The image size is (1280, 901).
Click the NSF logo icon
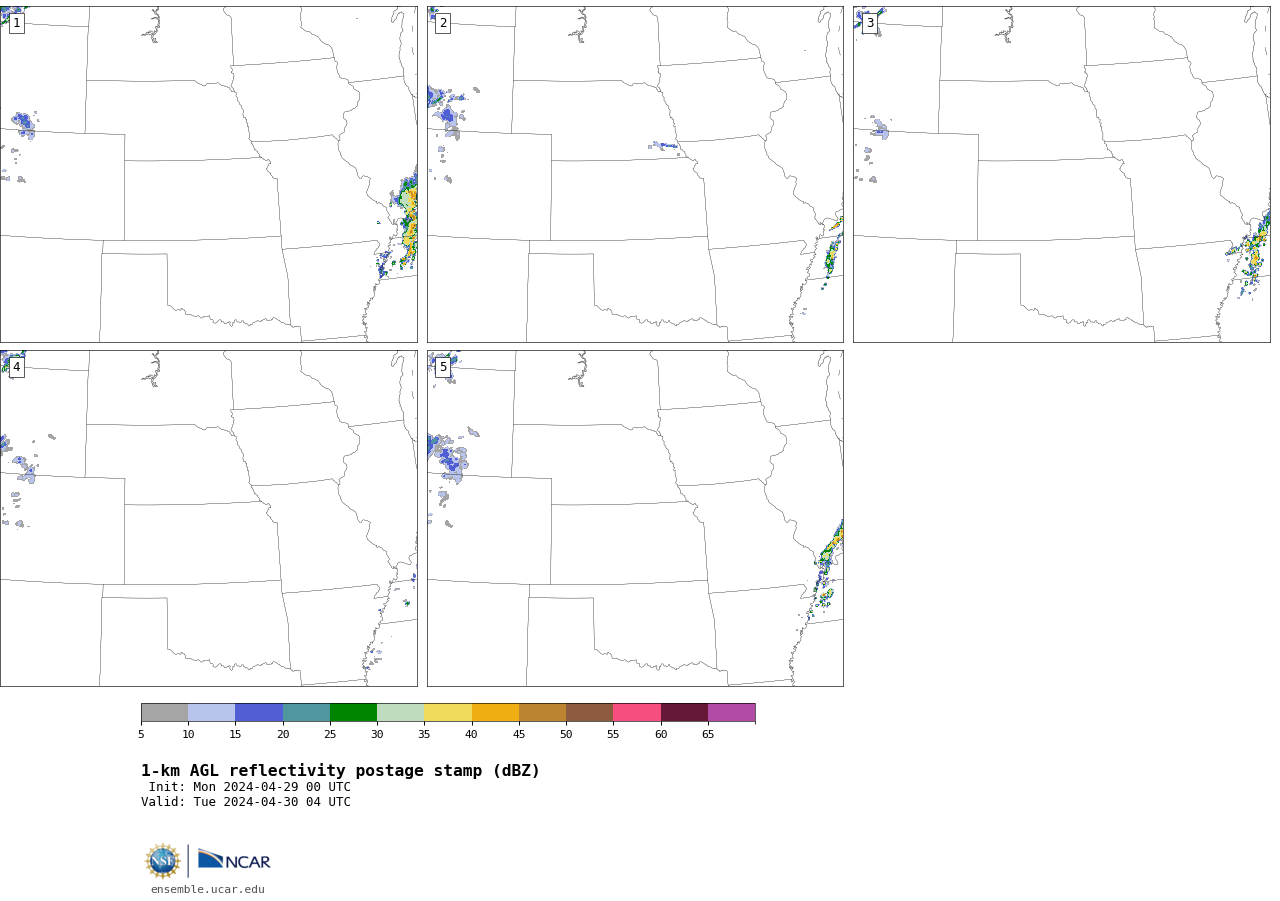point(163,861)
